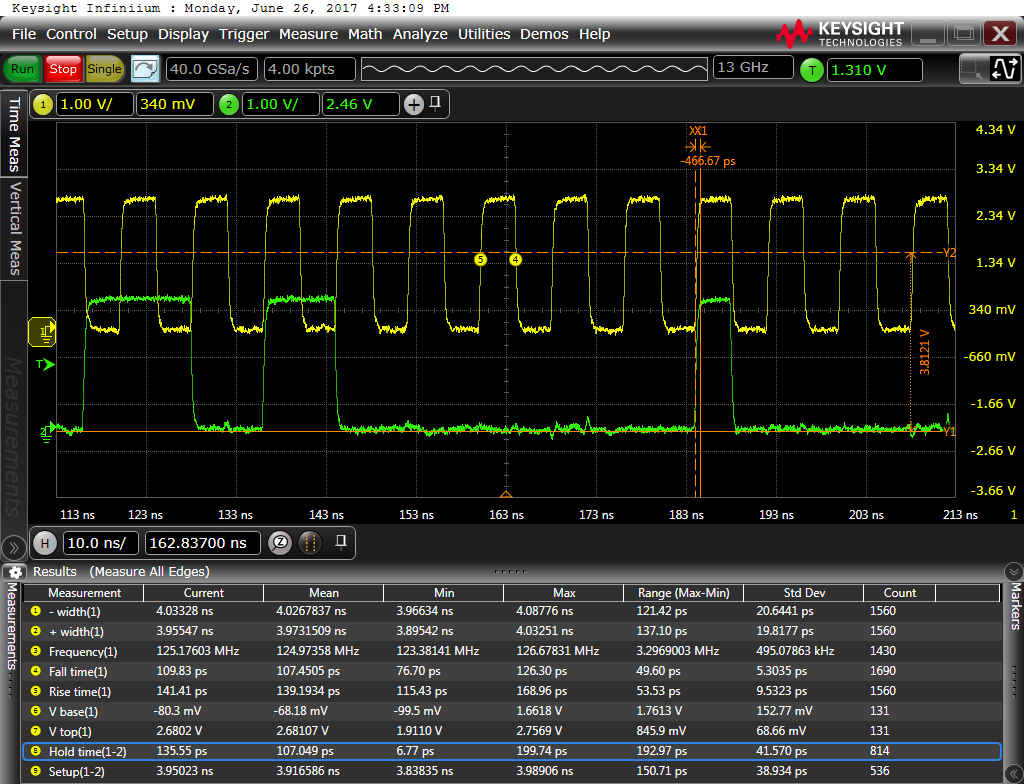
Task: Click the waveform edge trigger icon at top right
Action: coord(1004,69)
